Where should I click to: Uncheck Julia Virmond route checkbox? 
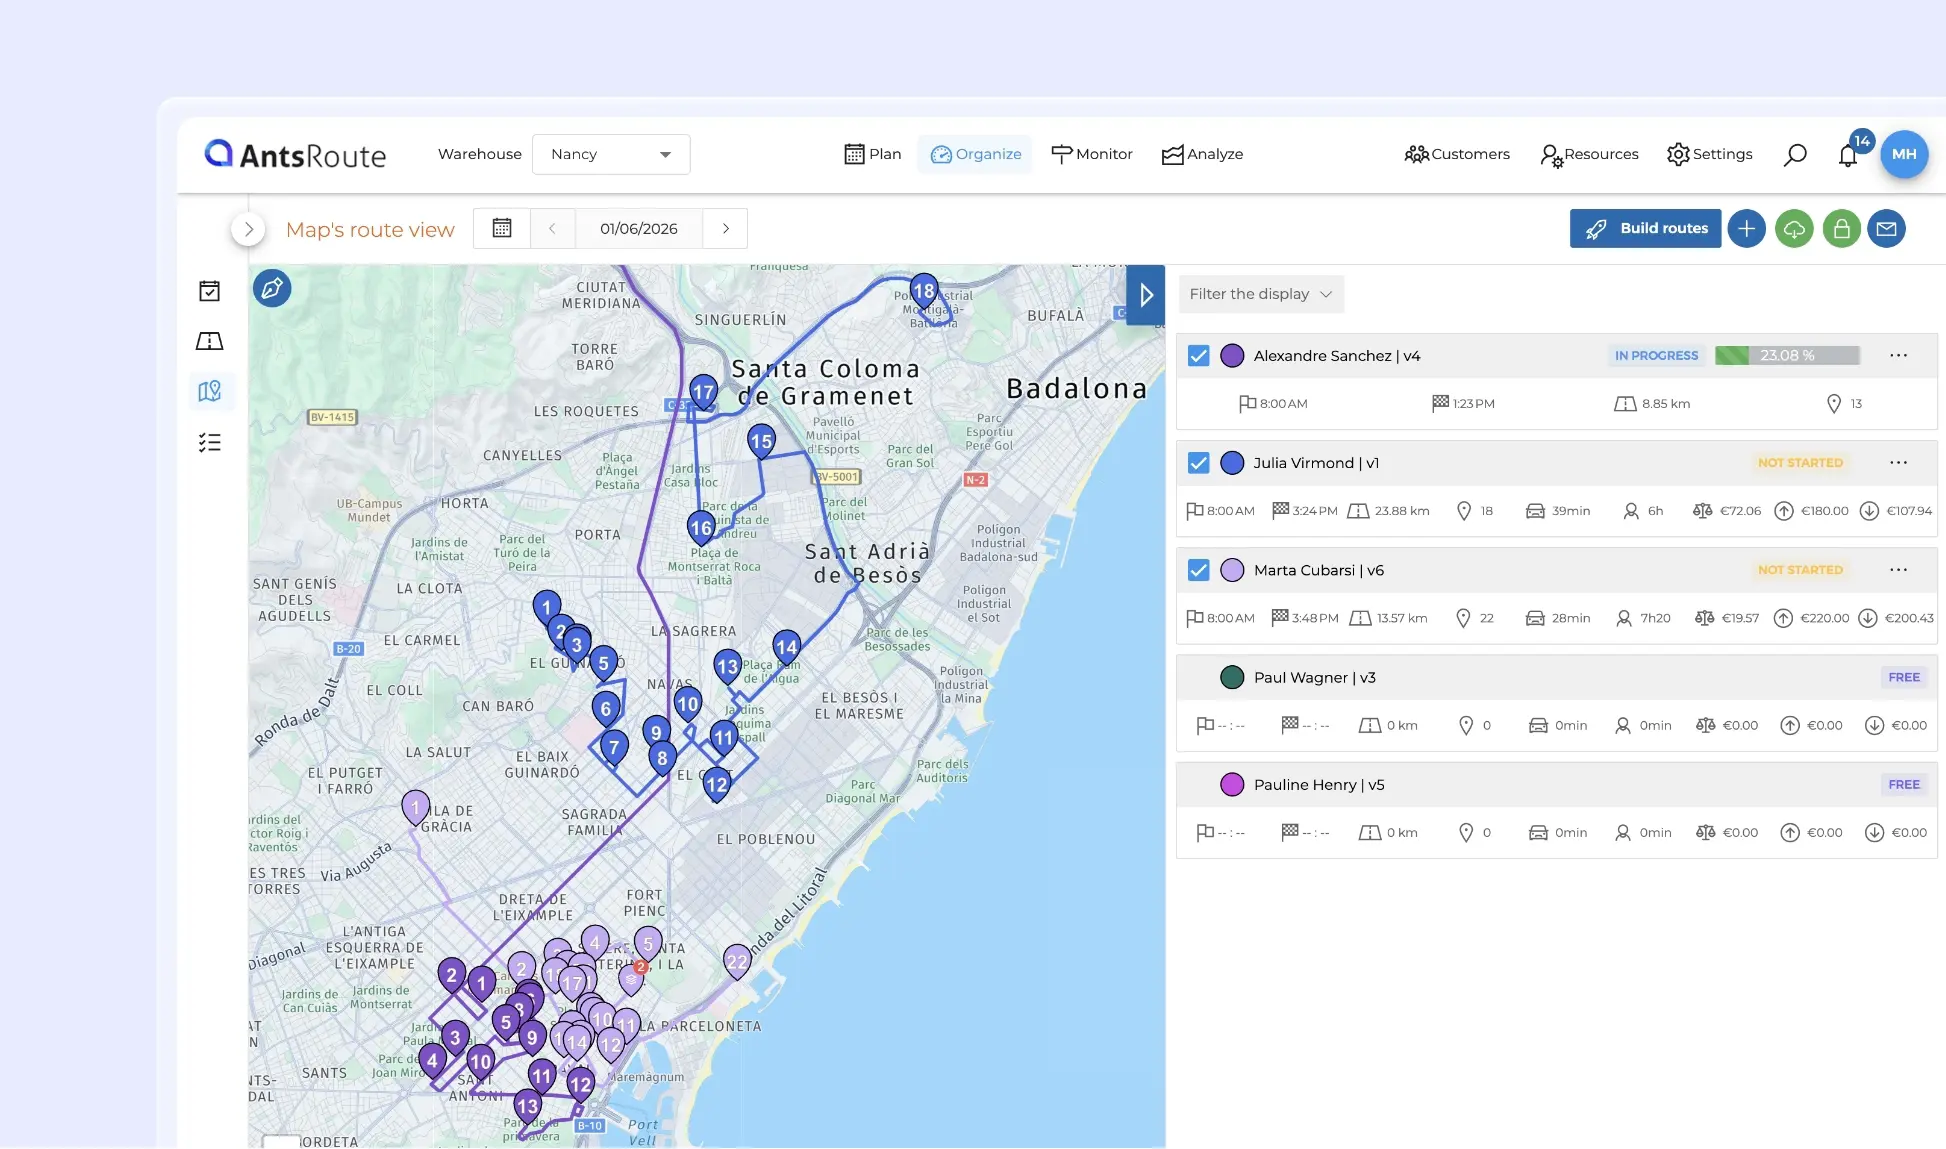point(1199,462)
